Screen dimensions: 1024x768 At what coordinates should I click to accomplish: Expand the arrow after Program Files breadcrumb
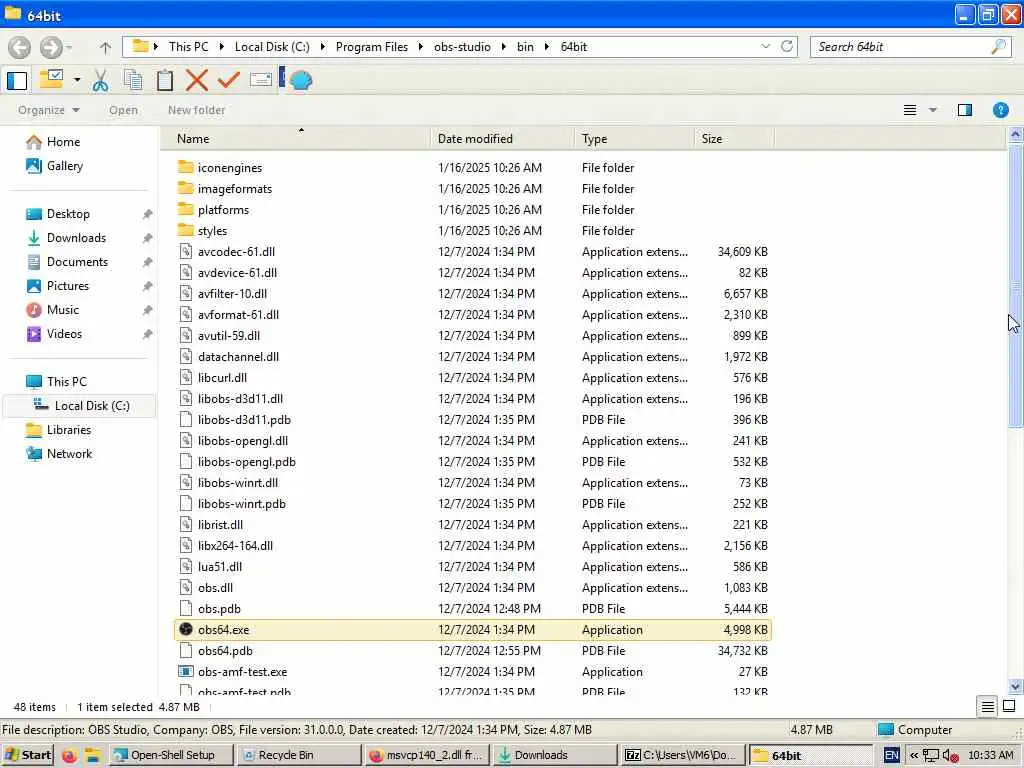(x=421, y=47)
